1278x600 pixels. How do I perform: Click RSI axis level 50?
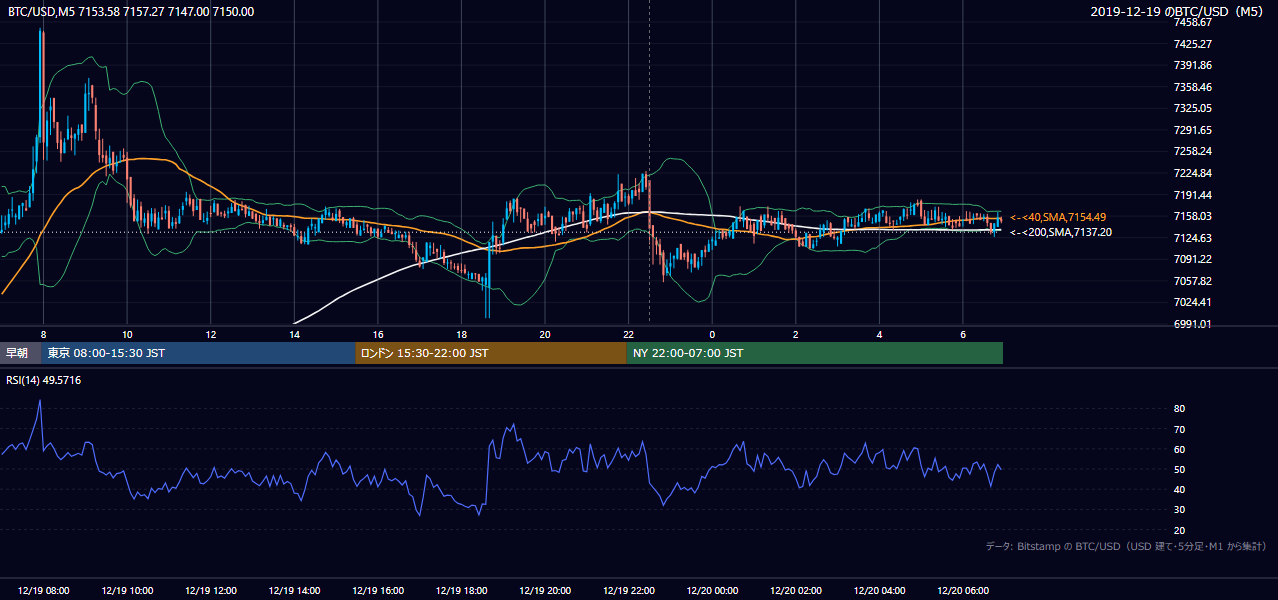point(1180,469)
